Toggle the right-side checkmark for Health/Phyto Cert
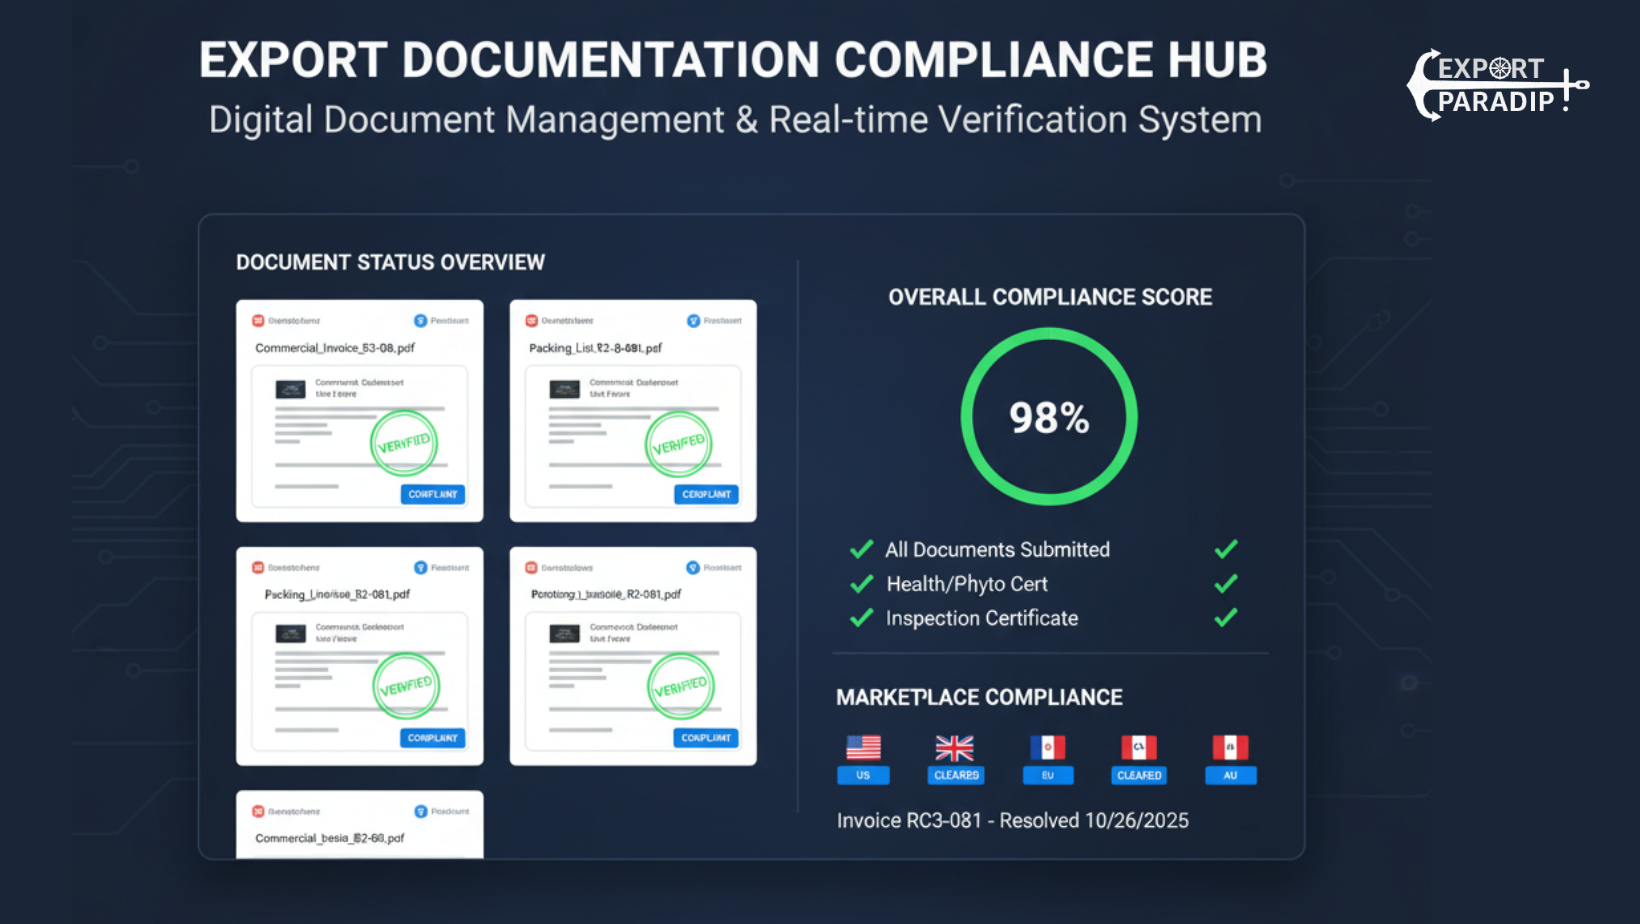Viewport: 1640px width, 924px height. pyautogui.click(x=1225, y=584)
